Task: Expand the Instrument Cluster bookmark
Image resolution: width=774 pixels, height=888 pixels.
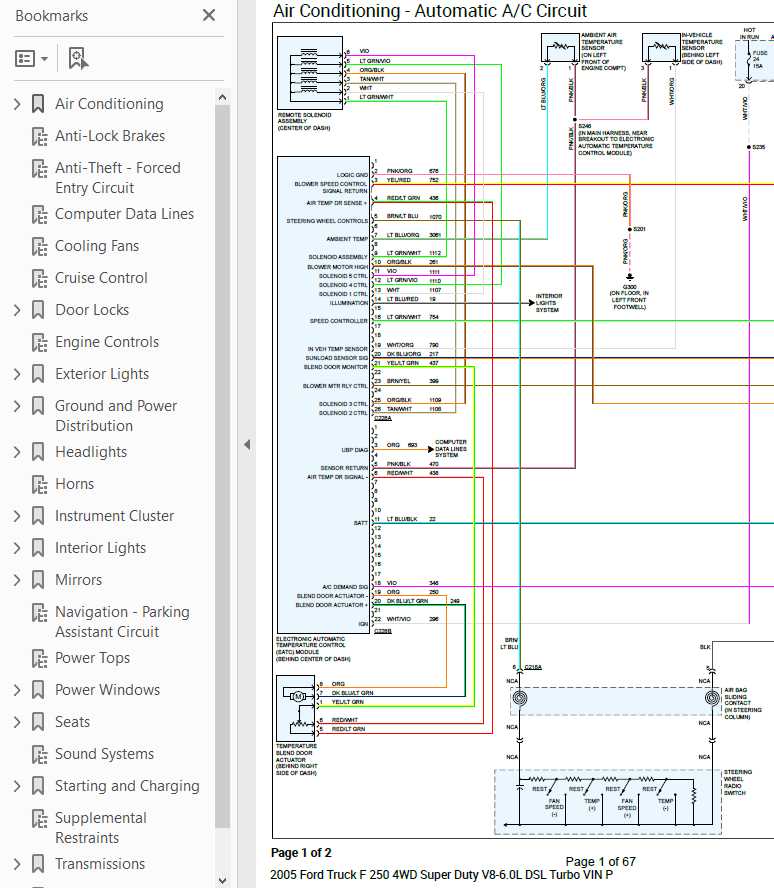Action: coord(17,516)
